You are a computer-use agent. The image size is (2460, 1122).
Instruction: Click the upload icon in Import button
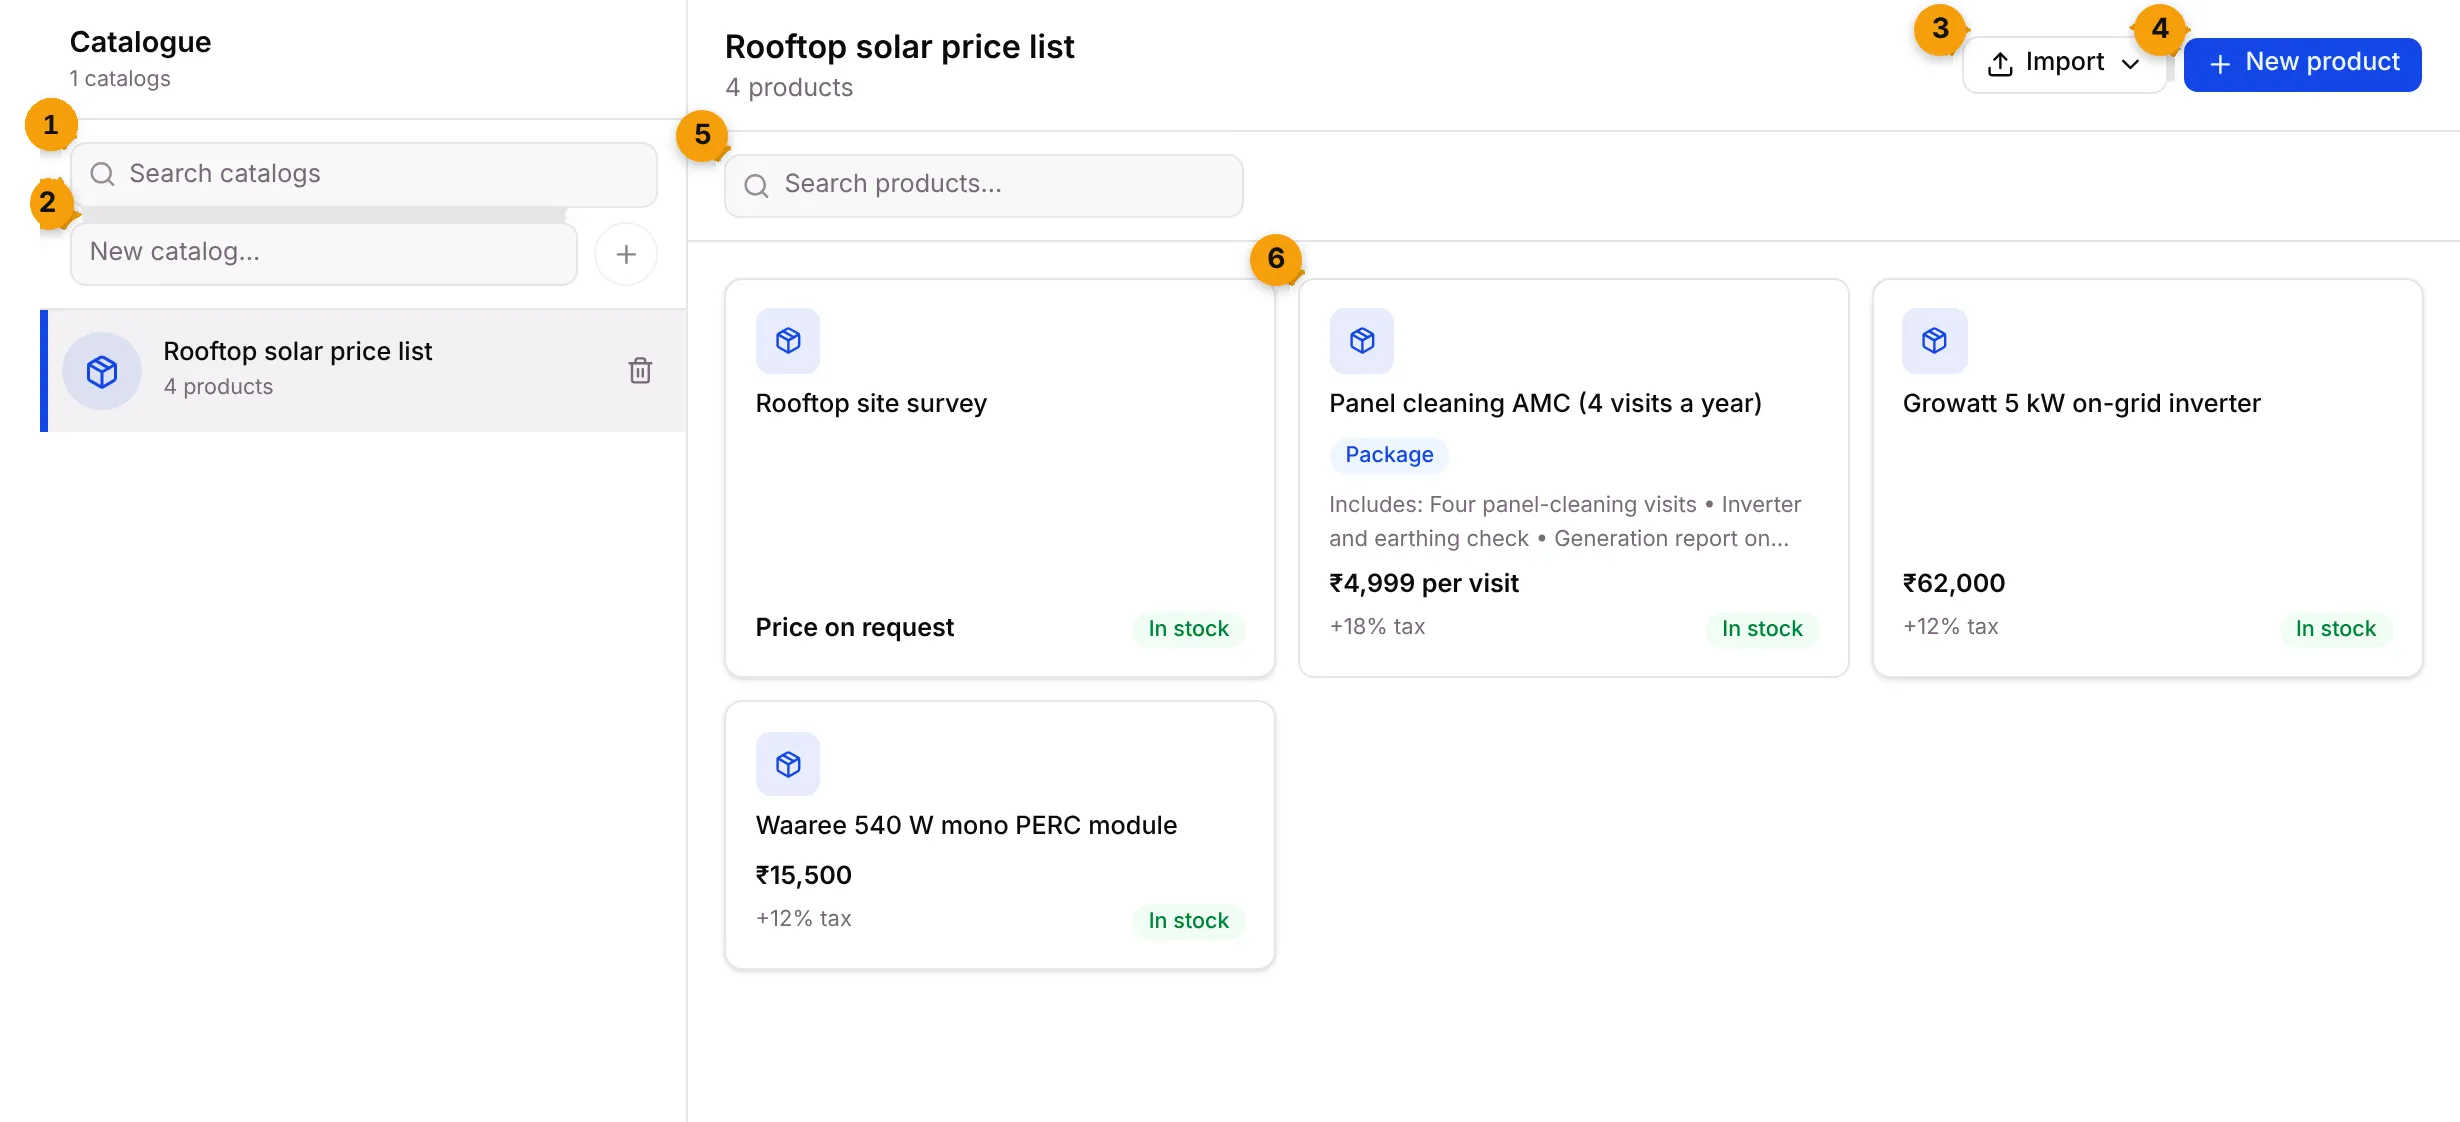click(2000, 63)
